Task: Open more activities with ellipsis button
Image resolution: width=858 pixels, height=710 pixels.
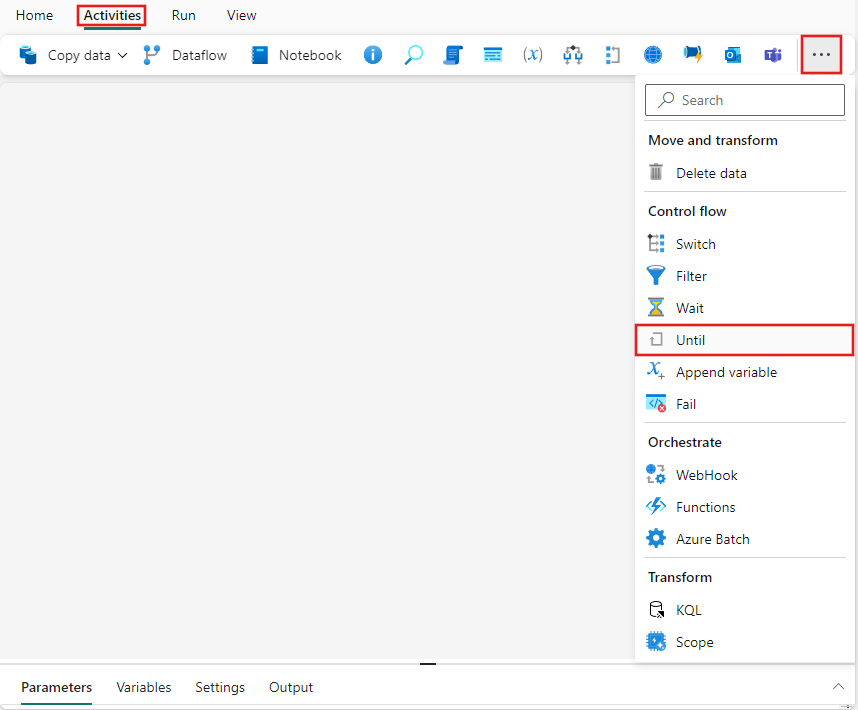Action: tap(821, 55)
